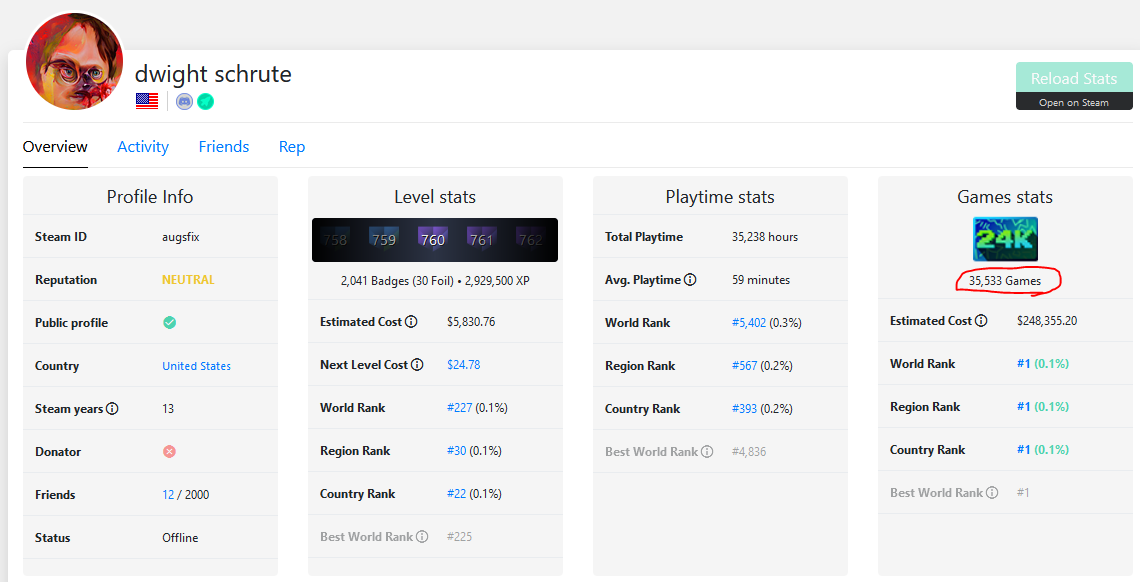This screenshot has height=582, width=1140.
Task: Click the Playtime stats heading
Action: pos(720,197)
